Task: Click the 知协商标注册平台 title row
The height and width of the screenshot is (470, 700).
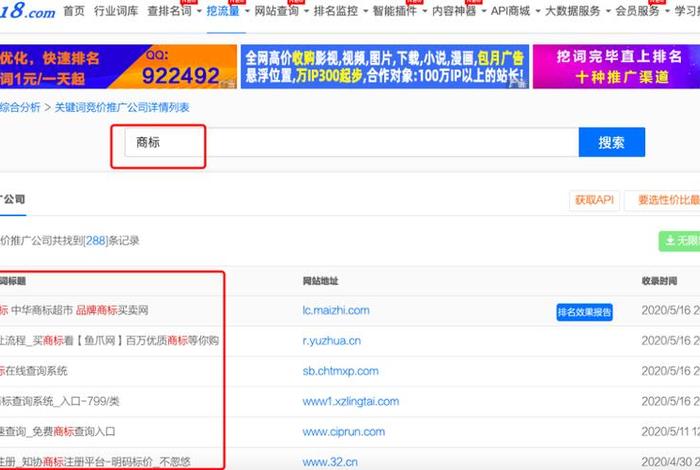Action: tap(95, 462)
